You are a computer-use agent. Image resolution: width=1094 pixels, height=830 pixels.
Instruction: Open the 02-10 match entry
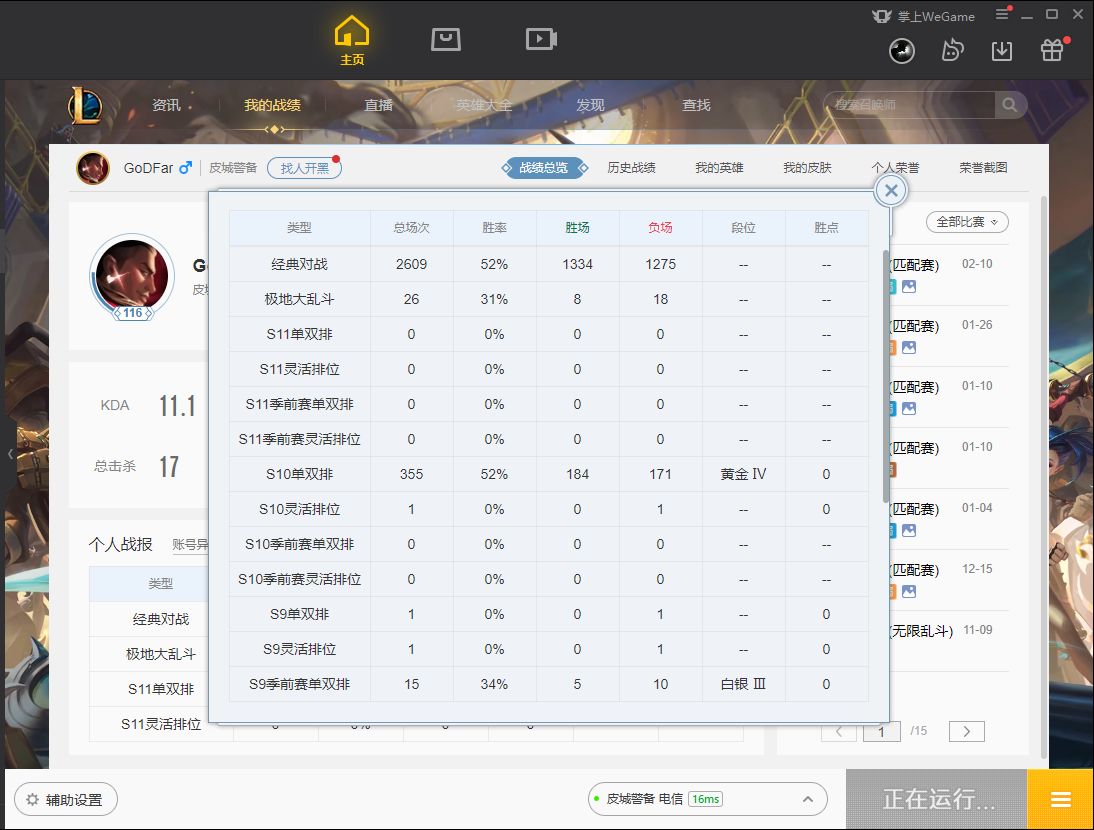point(950,275)
